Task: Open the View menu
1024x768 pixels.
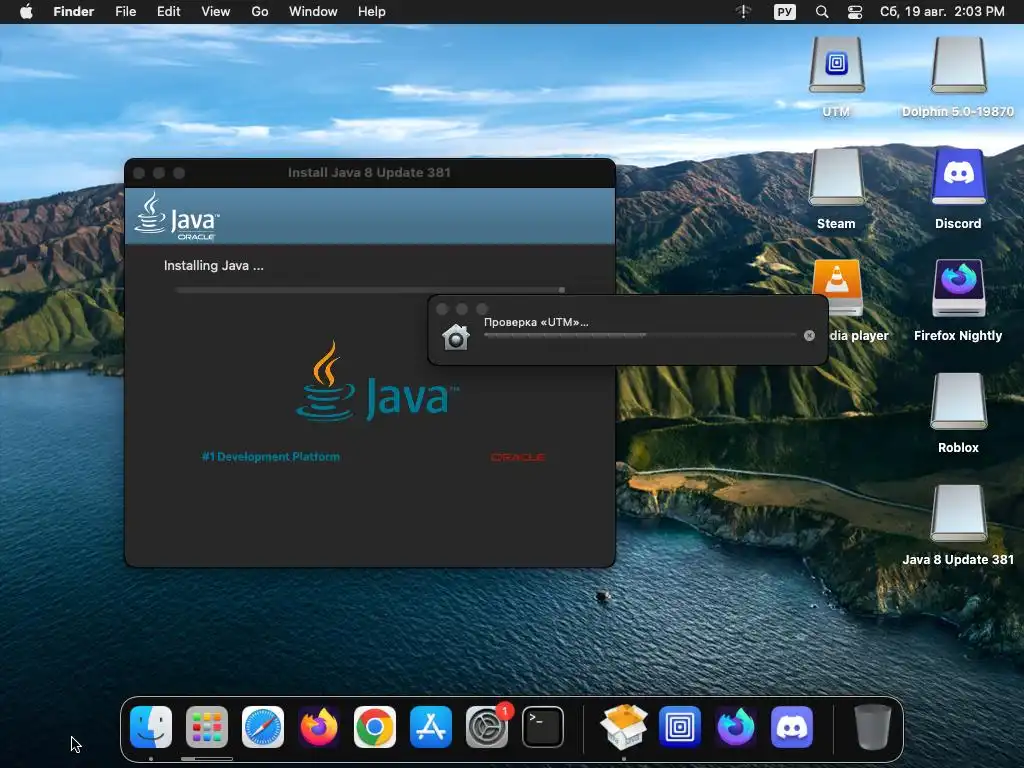Action: 216,12
